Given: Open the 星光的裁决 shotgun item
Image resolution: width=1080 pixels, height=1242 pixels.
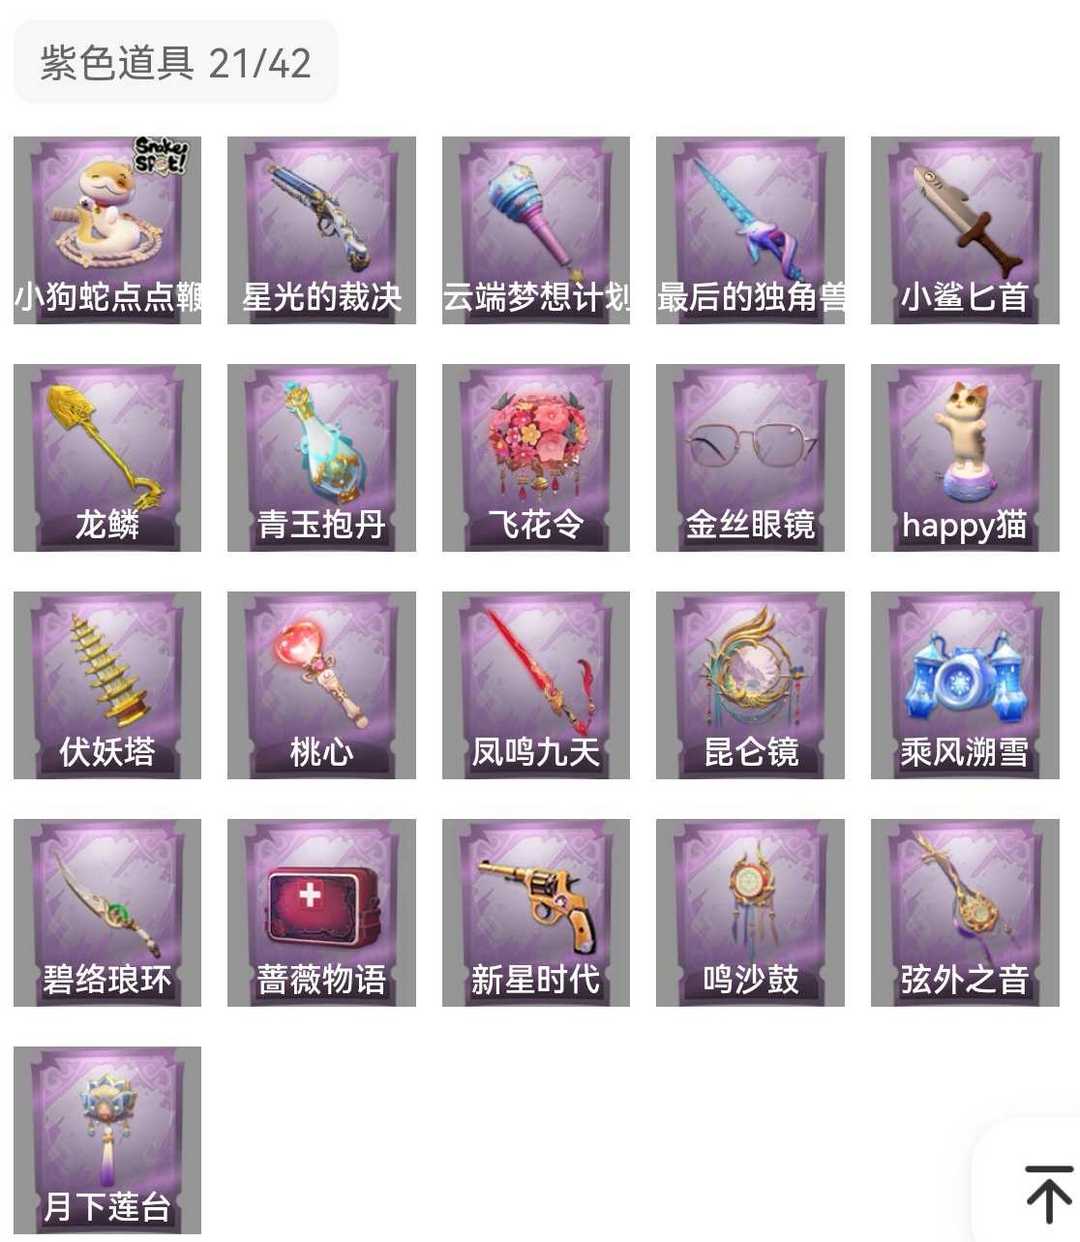Looking at the screenshot, I should (x=321, y=230).
